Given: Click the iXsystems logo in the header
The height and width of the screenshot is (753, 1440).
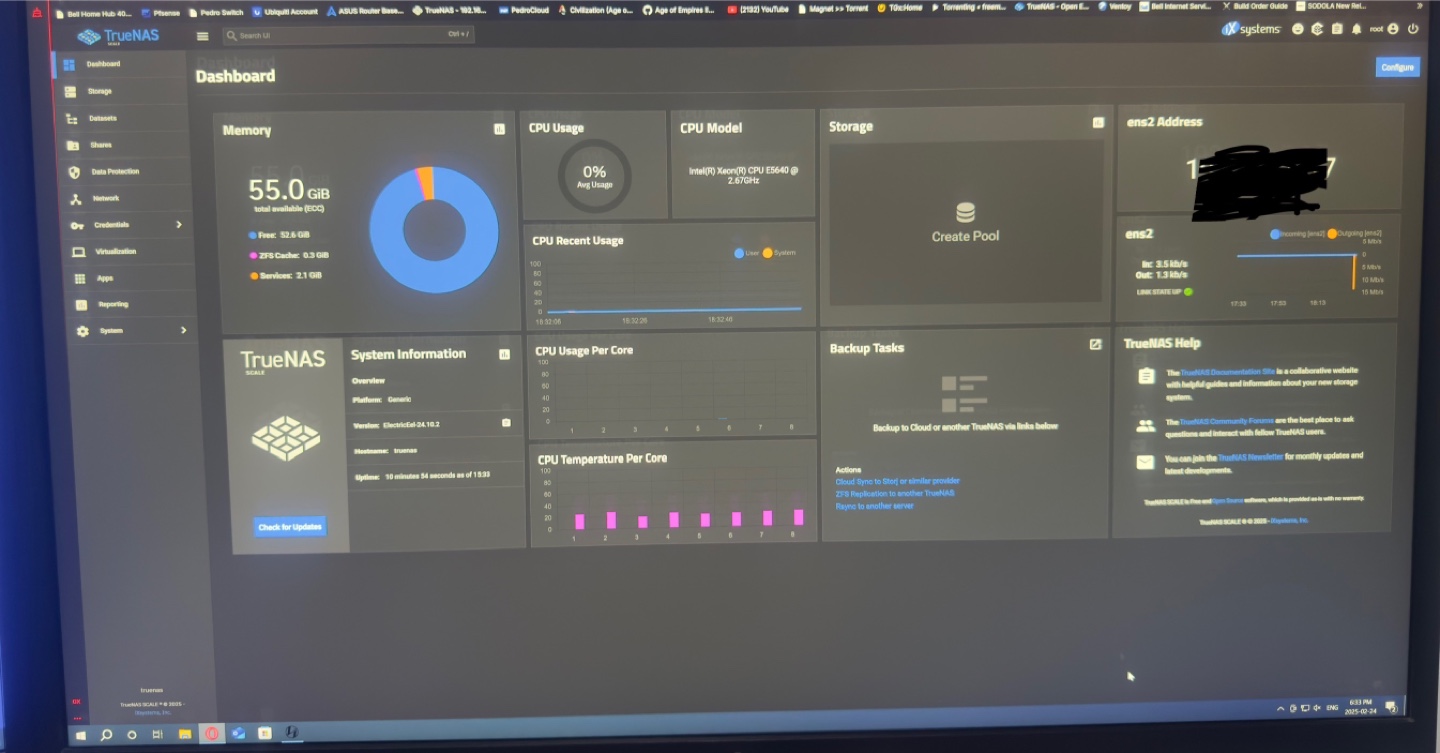Looking at the screenshot, I should coord(1251,29).
